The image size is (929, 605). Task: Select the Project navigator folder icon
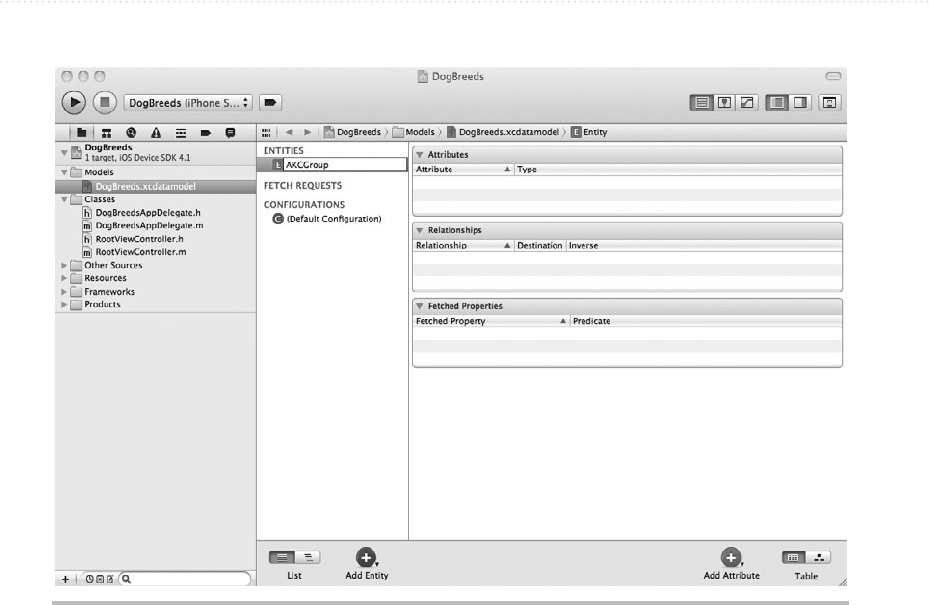click(82, 133)
